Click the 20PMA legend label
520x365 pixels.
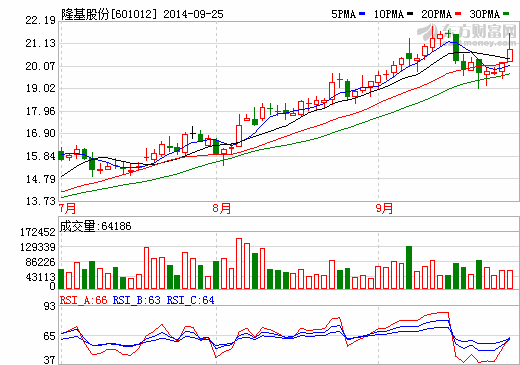coord(436,14)
